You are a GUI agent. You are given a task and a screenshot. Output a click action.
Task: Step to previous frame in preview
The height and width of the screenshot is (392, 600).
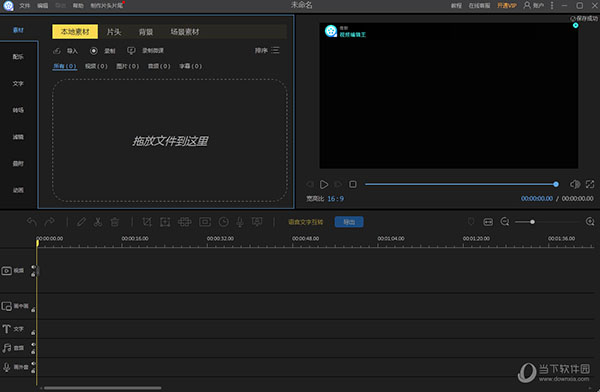(310, 184)
